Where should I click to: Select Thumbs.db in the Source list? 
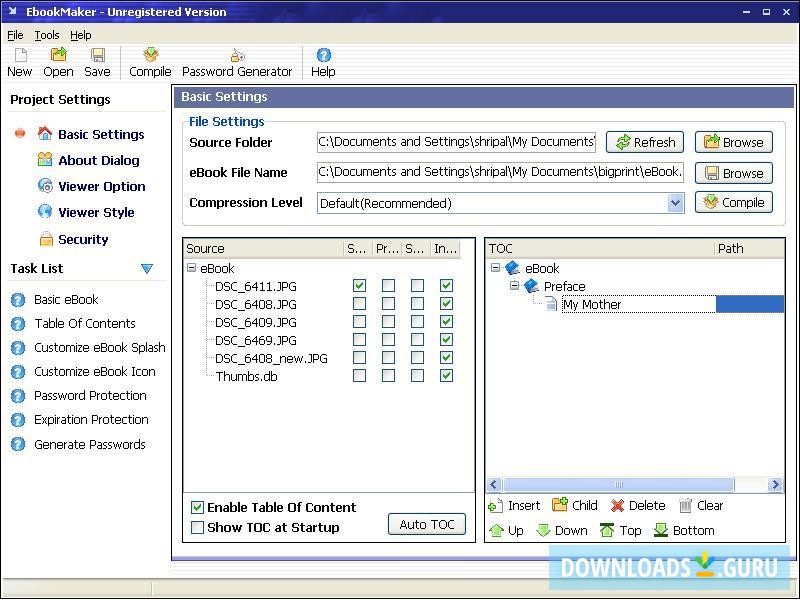point(246,377)
